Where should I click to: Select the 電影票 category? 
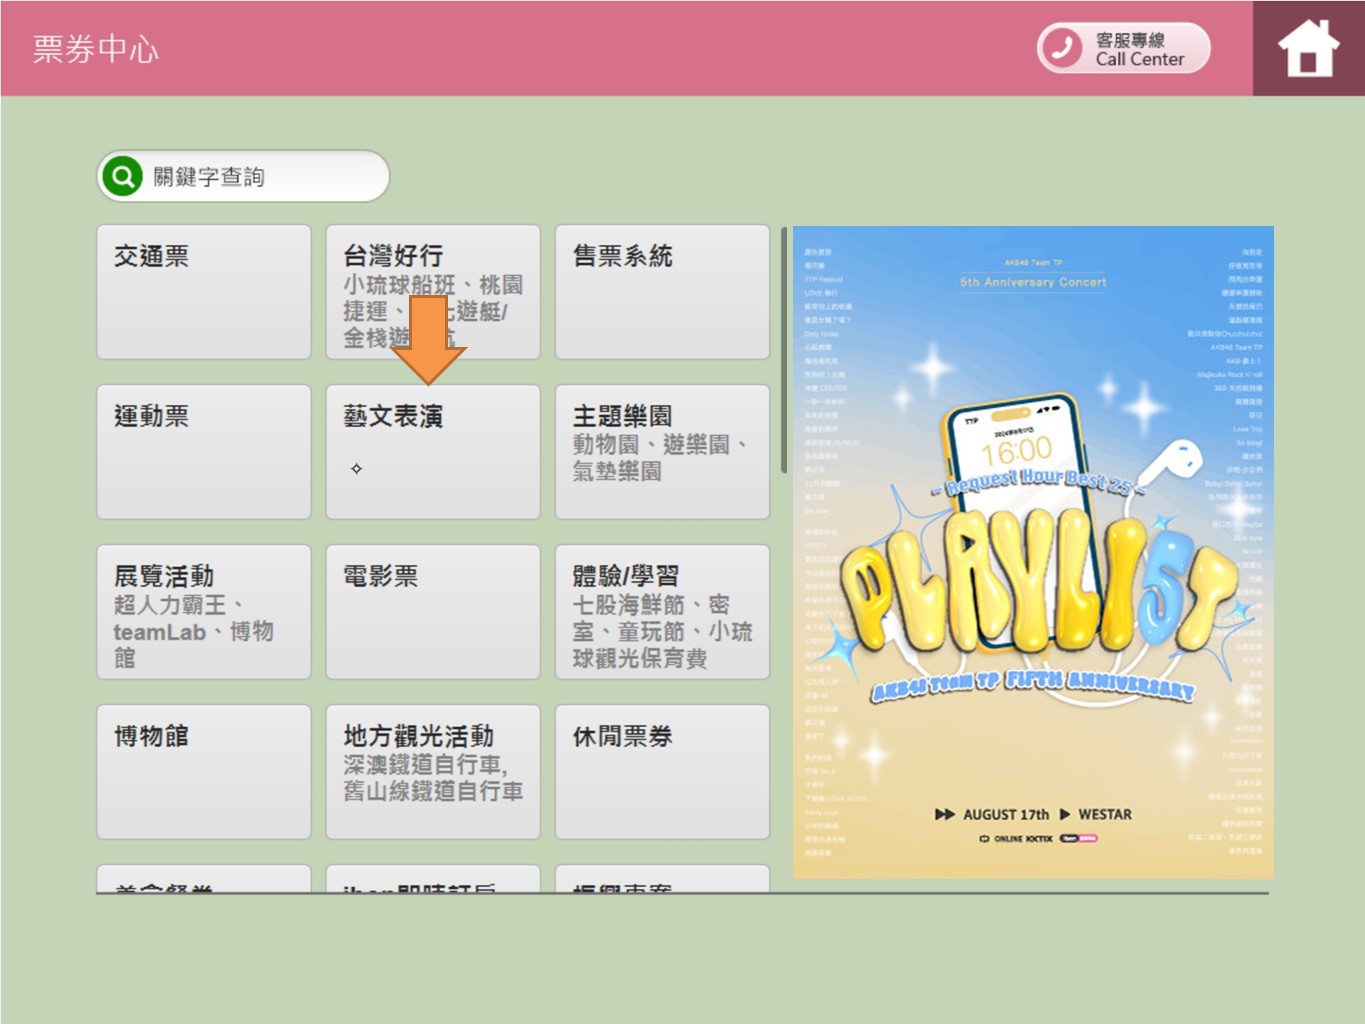[x=432, y=612]
